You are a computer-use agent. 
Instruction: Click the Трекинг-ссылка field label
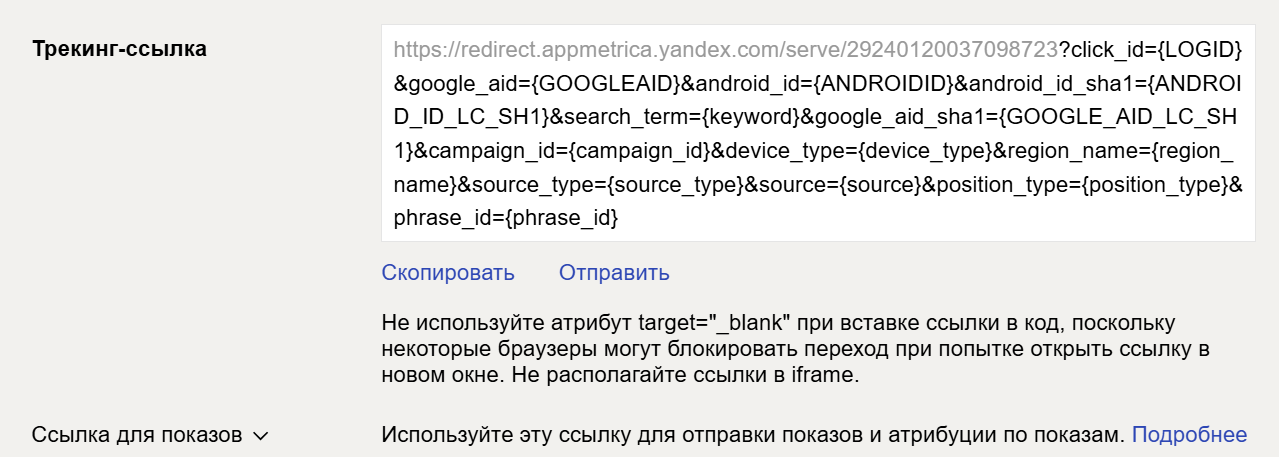(x=120, y=48)
